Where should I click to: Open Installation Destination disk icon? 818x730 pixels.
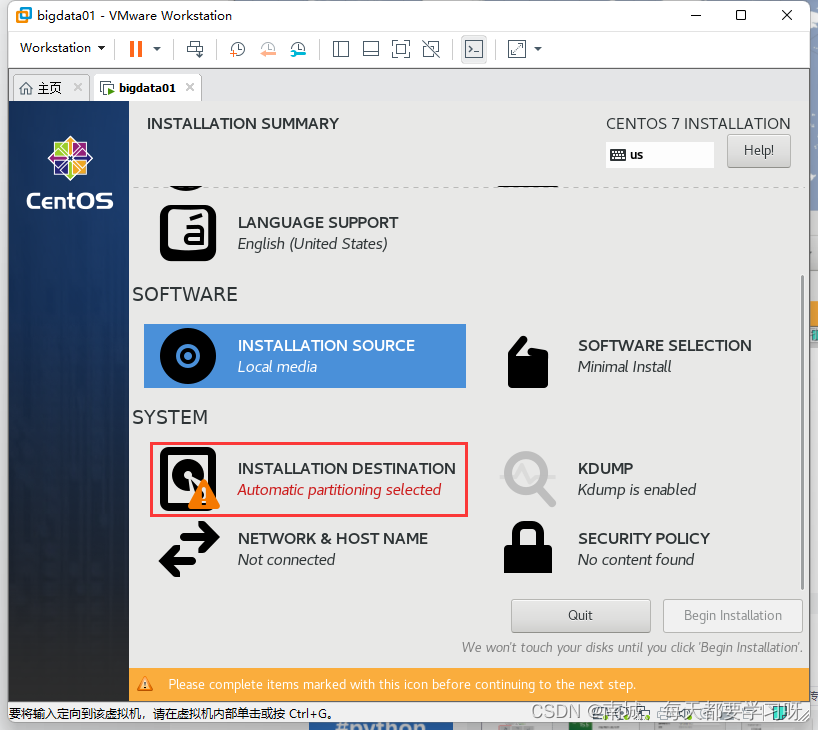[x=189, y=479]
